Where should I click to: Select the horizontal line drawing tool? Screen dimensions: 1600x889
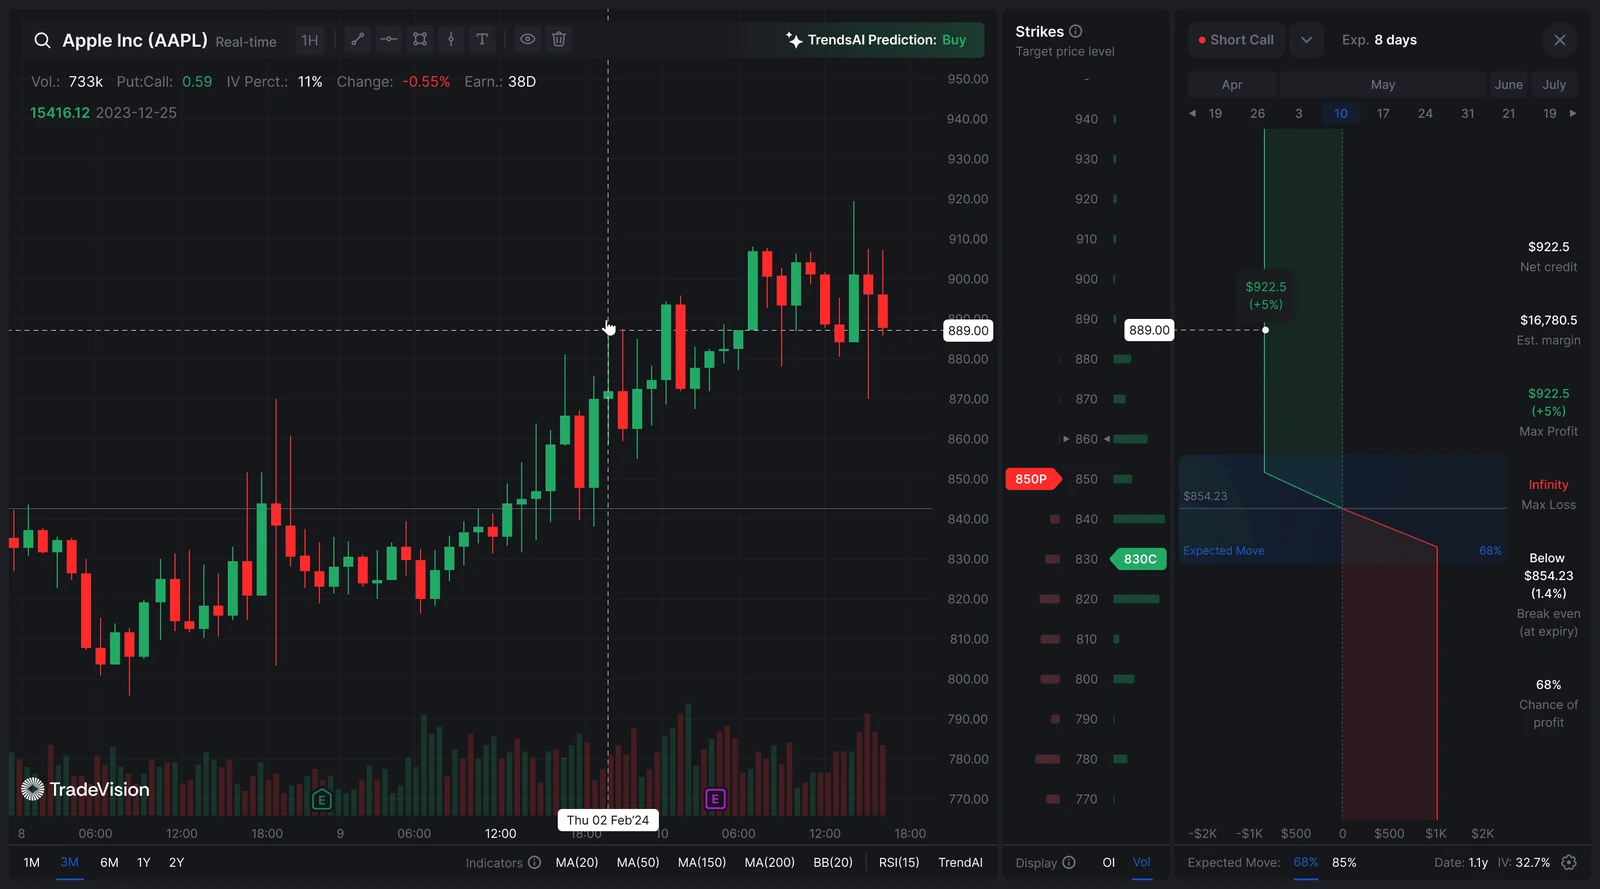(x=388, y=39)
